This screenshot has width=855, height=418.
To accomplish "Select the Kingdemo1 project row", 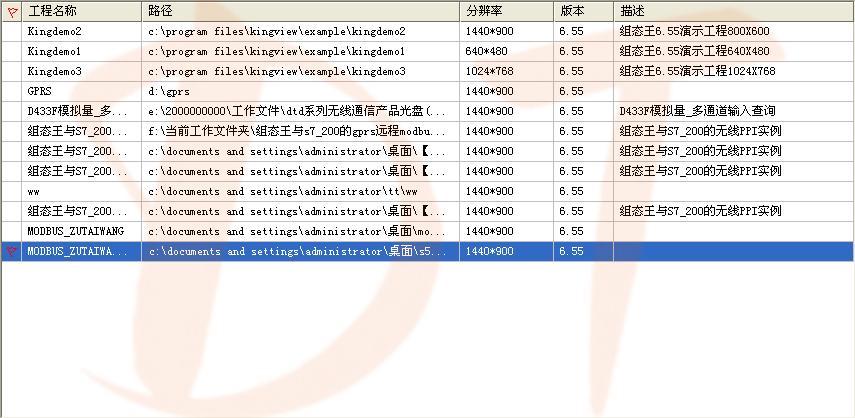I will point(428,51).
